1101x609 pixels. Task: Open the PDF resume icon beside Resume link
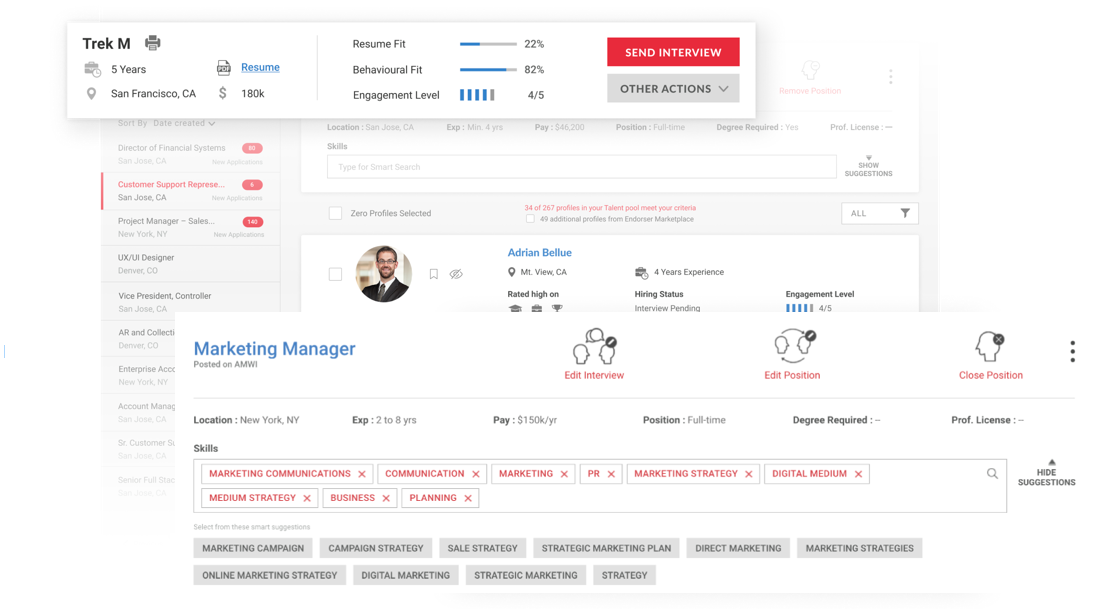pyautogui.click(x=225, y=68)
